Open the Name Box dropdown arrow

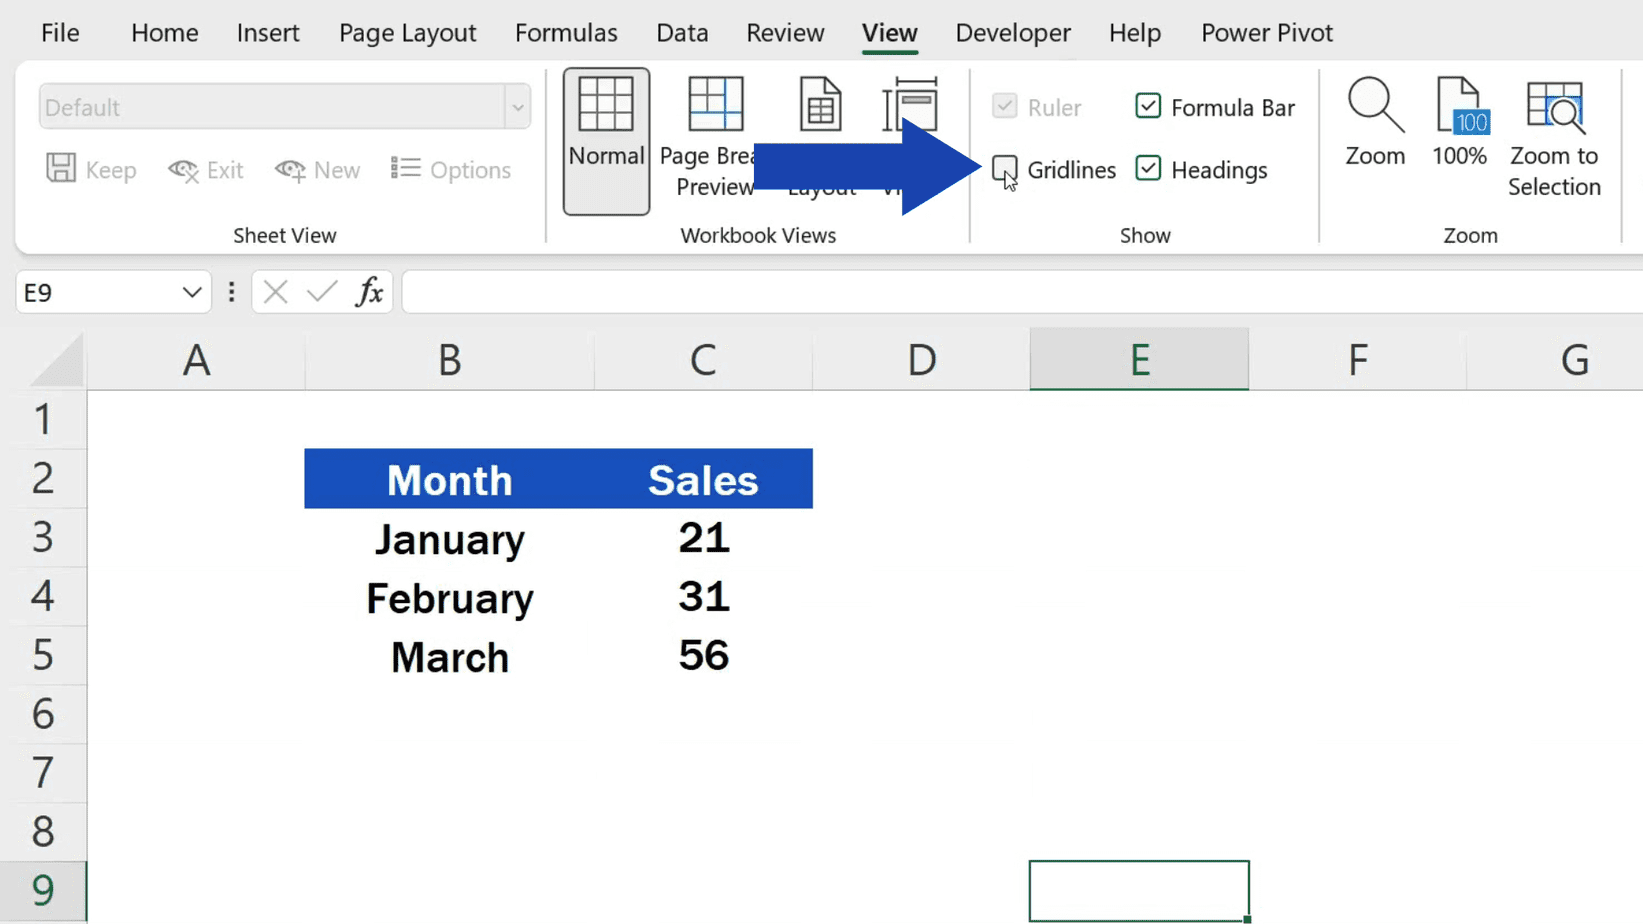191,291
